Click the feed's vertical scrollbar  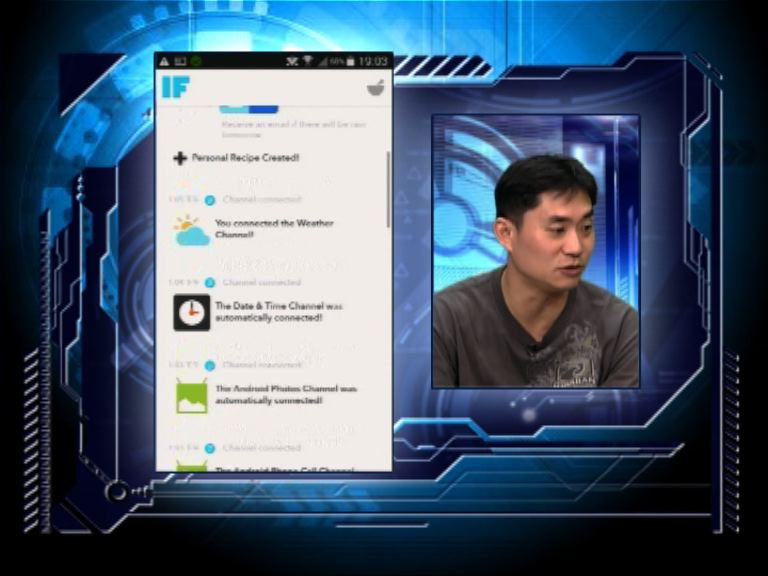tap(388, 189)
